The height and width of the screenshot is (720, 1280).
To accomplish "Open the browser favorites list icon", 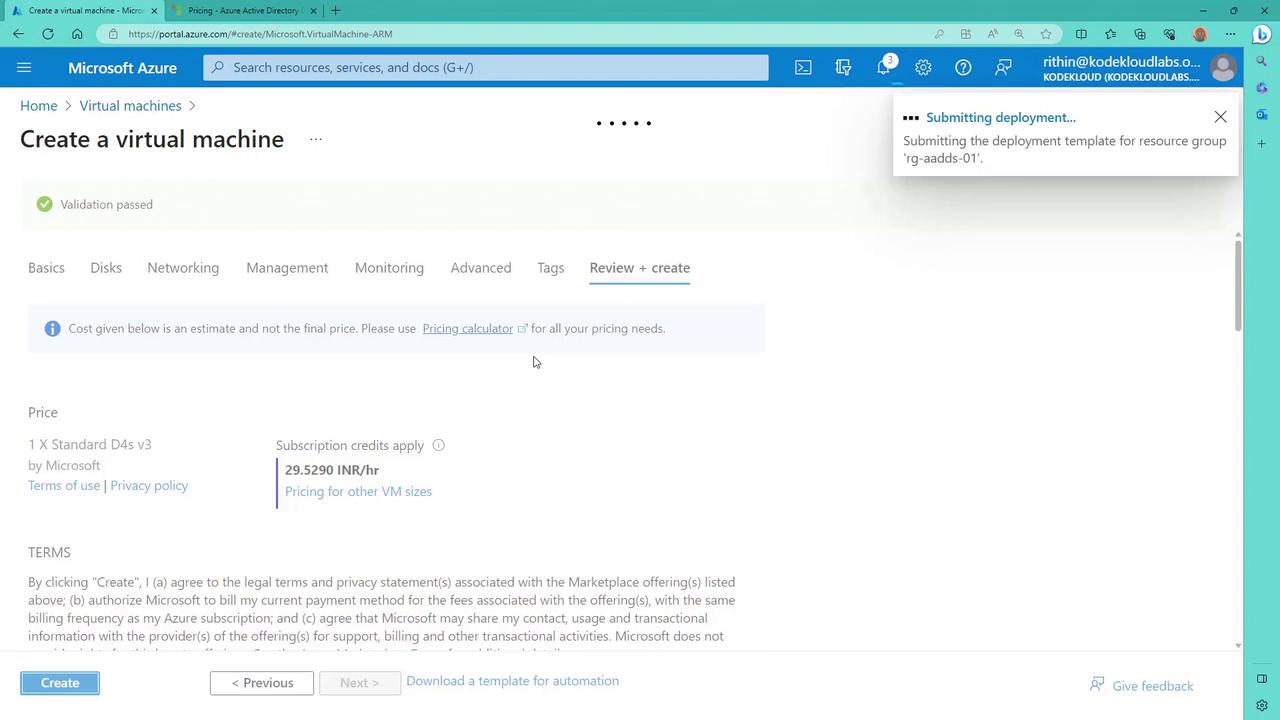I will (x=1110, y=33).
